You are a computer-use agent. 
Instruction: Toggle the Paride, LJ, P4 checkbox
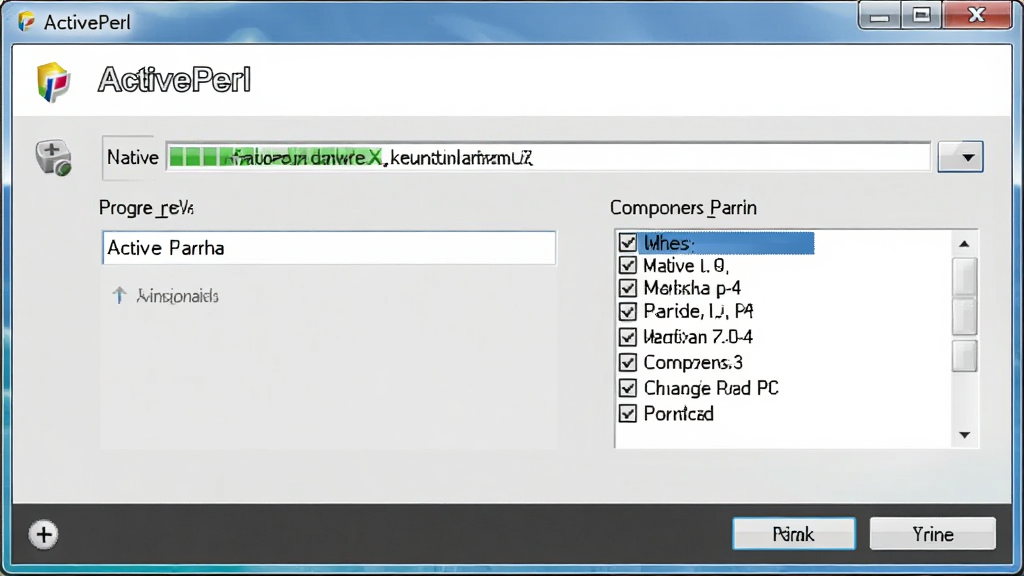(x=628, y=312)
